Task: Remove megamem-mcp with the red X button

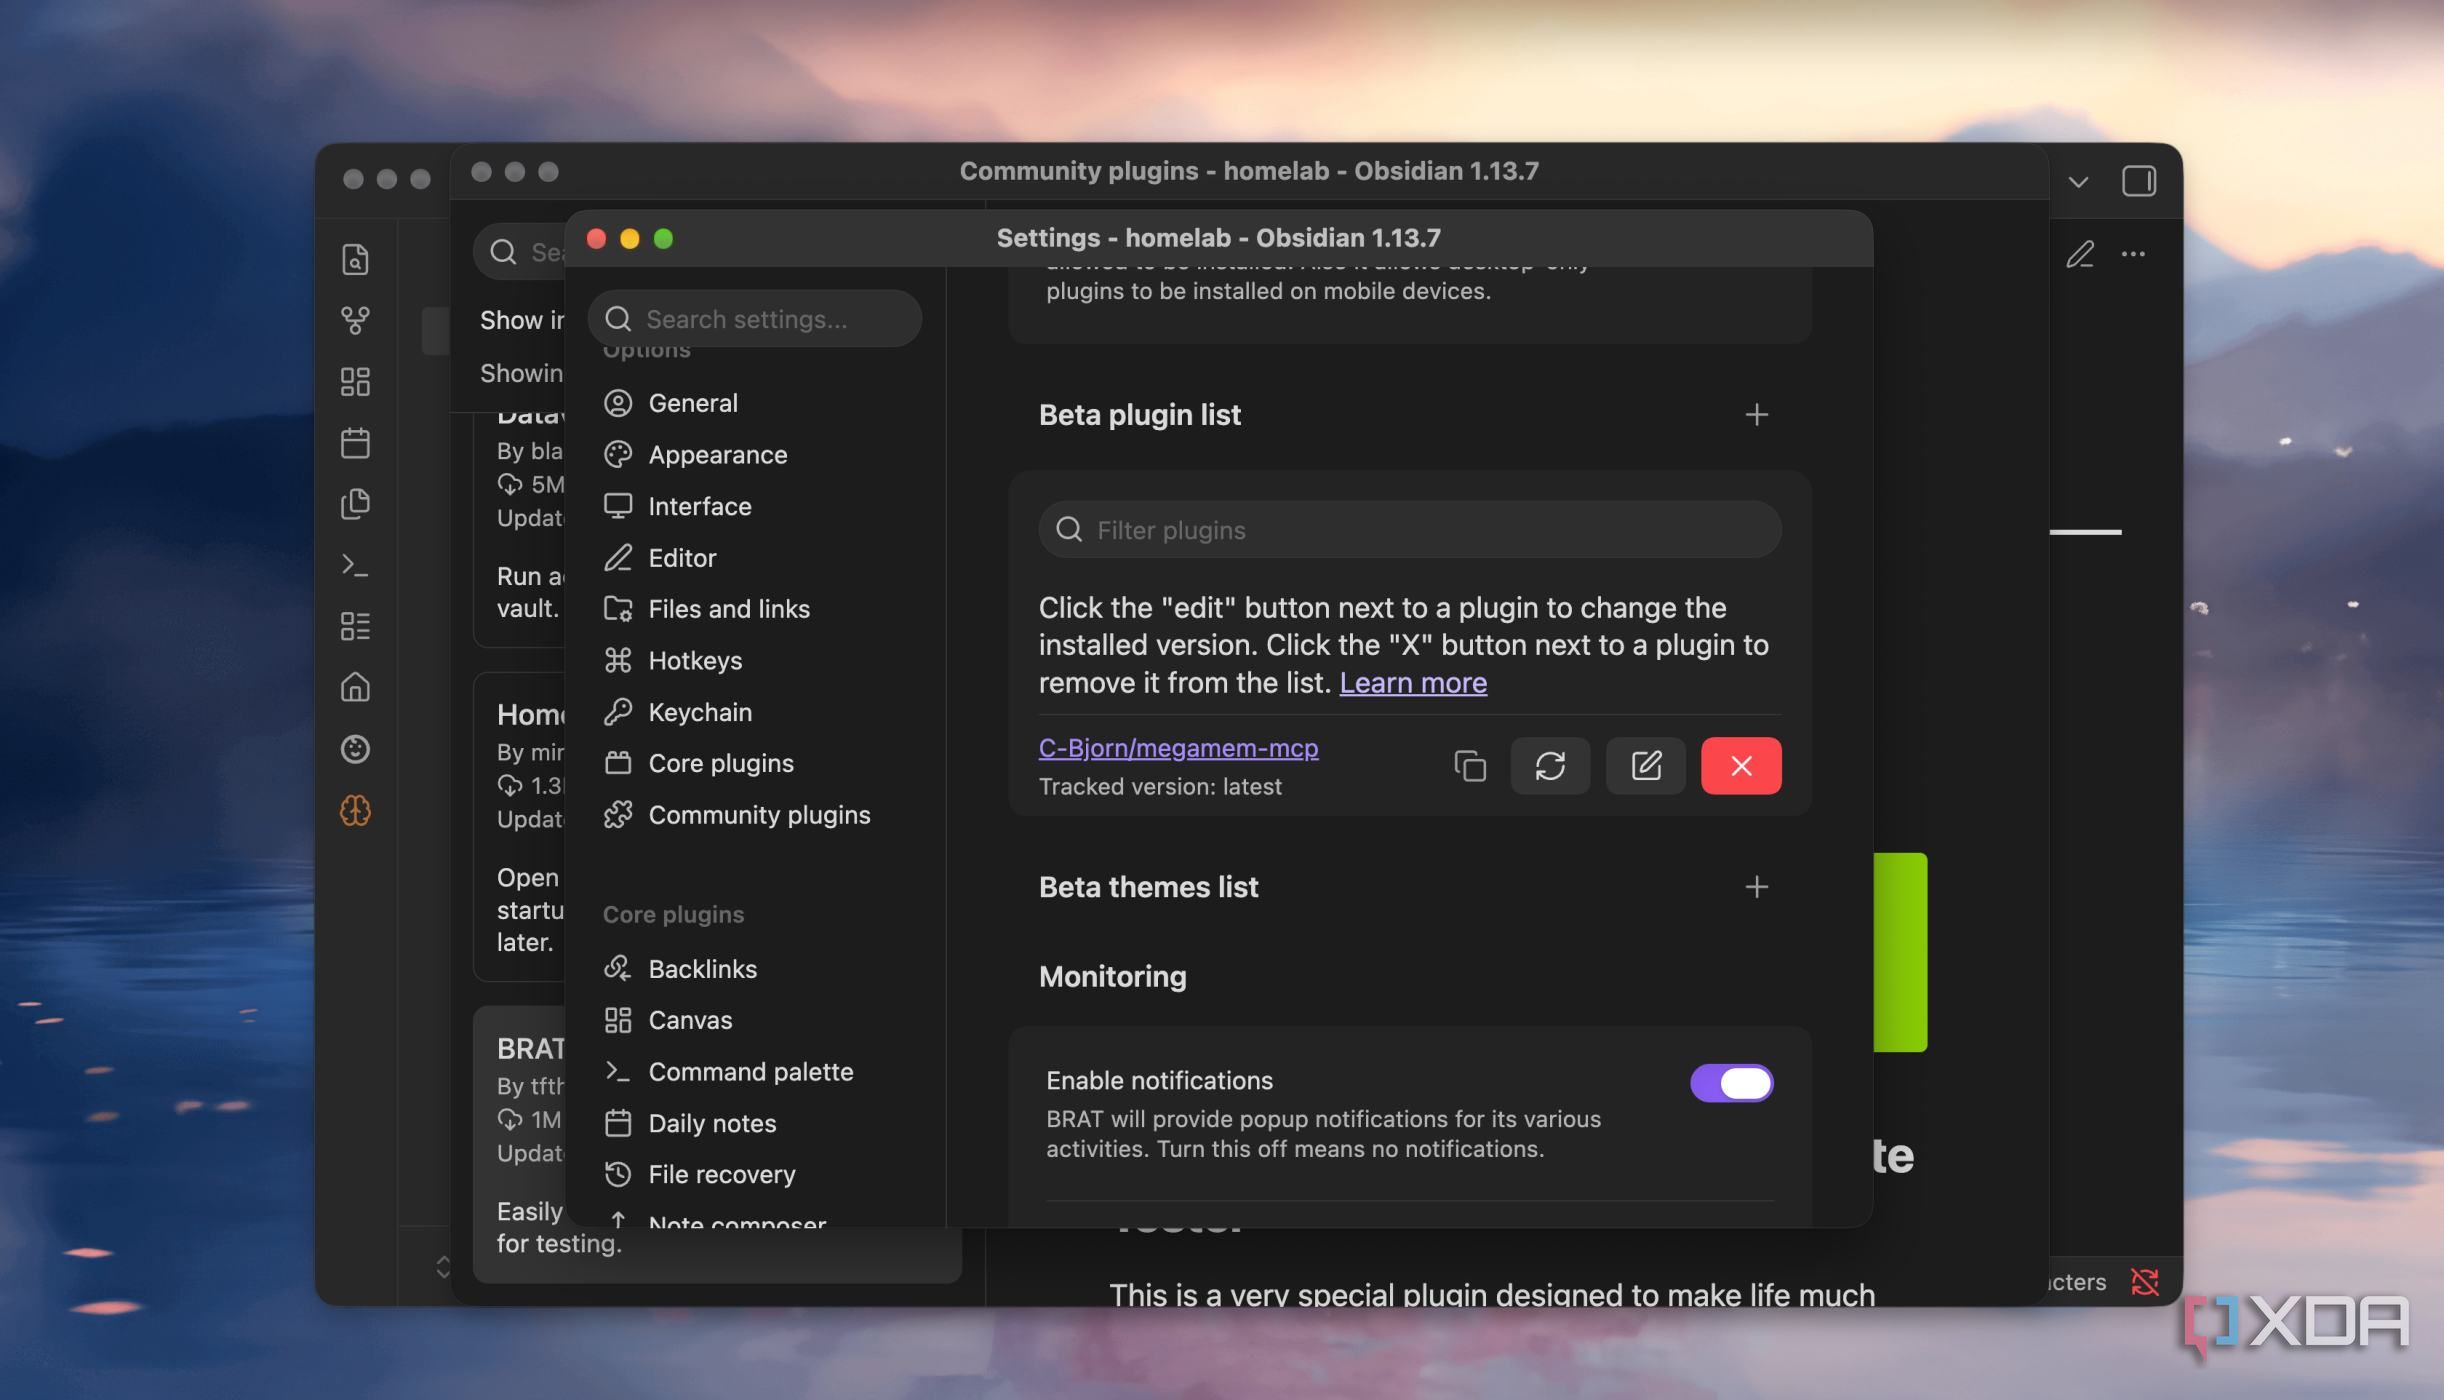Action: click(x=1741, y=766)
